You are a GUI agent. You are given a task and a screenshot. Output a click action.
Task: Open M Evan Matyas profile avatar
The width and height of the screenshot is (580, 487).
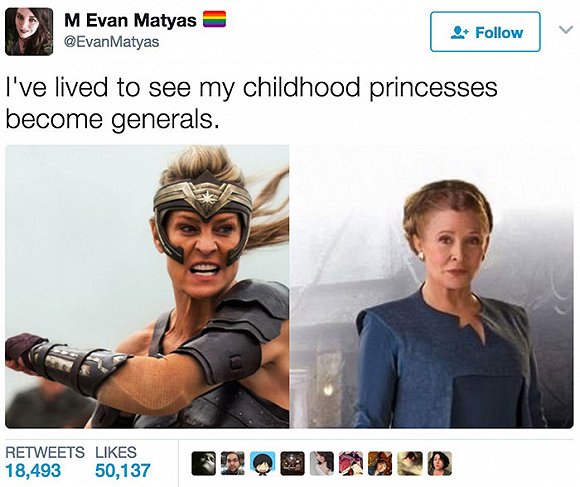tap(29, 32)
